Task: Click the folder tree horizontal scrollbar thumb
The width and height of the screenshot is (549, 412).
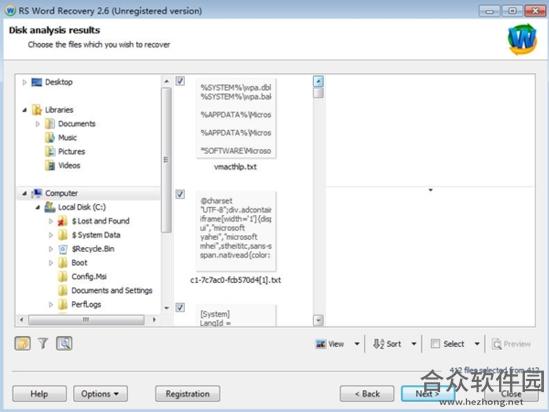Action: click(x=86, y=320)
